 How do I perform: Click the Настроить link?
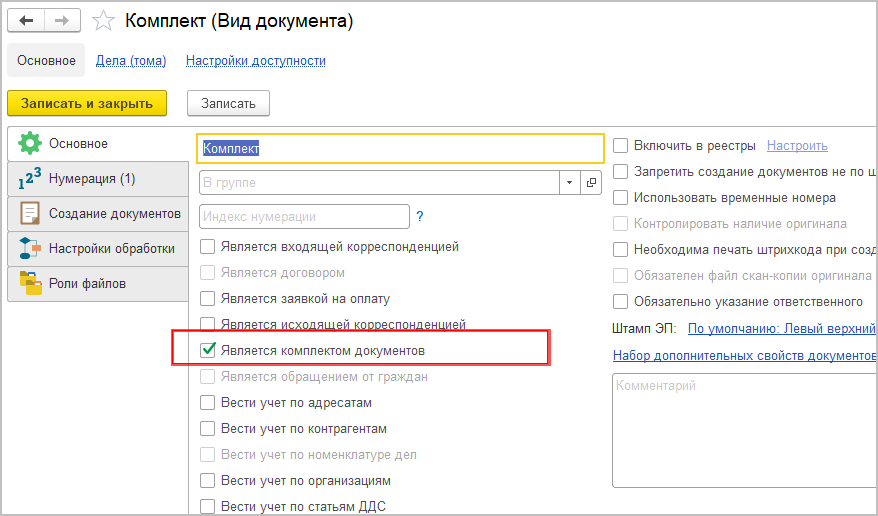click(797, 146)
